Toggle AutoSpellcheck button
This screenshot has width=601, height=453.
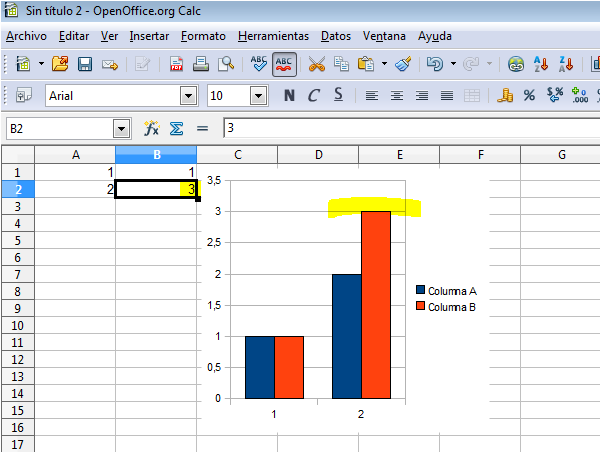[284, 64]
